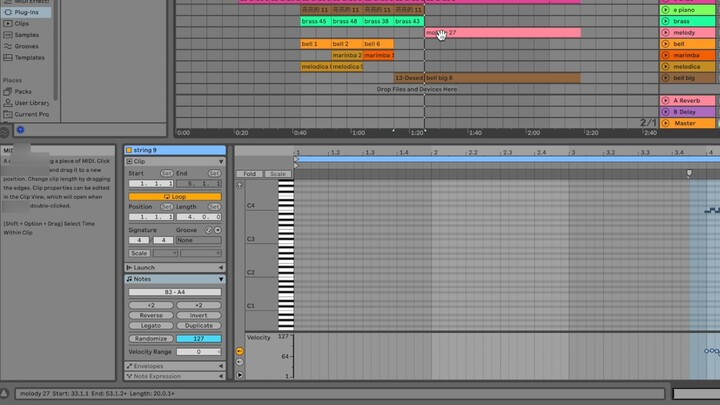
Task: Toggle Scale highlighting in piano roll
Action: click(277, 174)
